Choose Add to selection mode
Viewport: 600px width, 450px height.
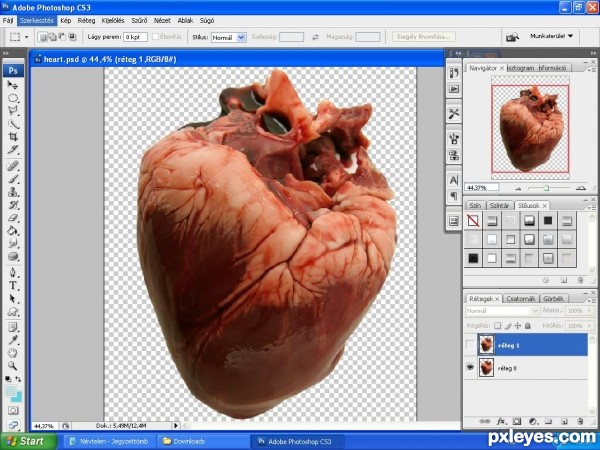pos(52,37)
